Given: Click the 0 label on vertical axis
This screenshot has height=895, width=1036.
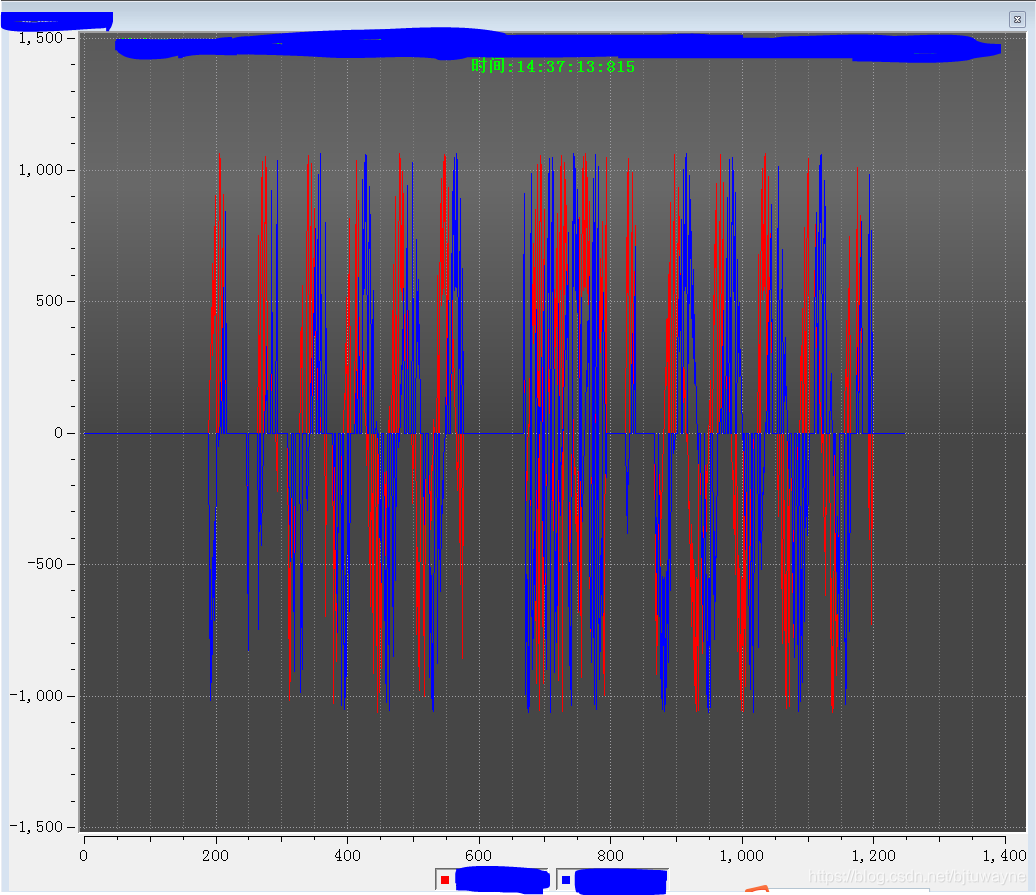Looking at the screenshot, I should click(x=59, y=433).
